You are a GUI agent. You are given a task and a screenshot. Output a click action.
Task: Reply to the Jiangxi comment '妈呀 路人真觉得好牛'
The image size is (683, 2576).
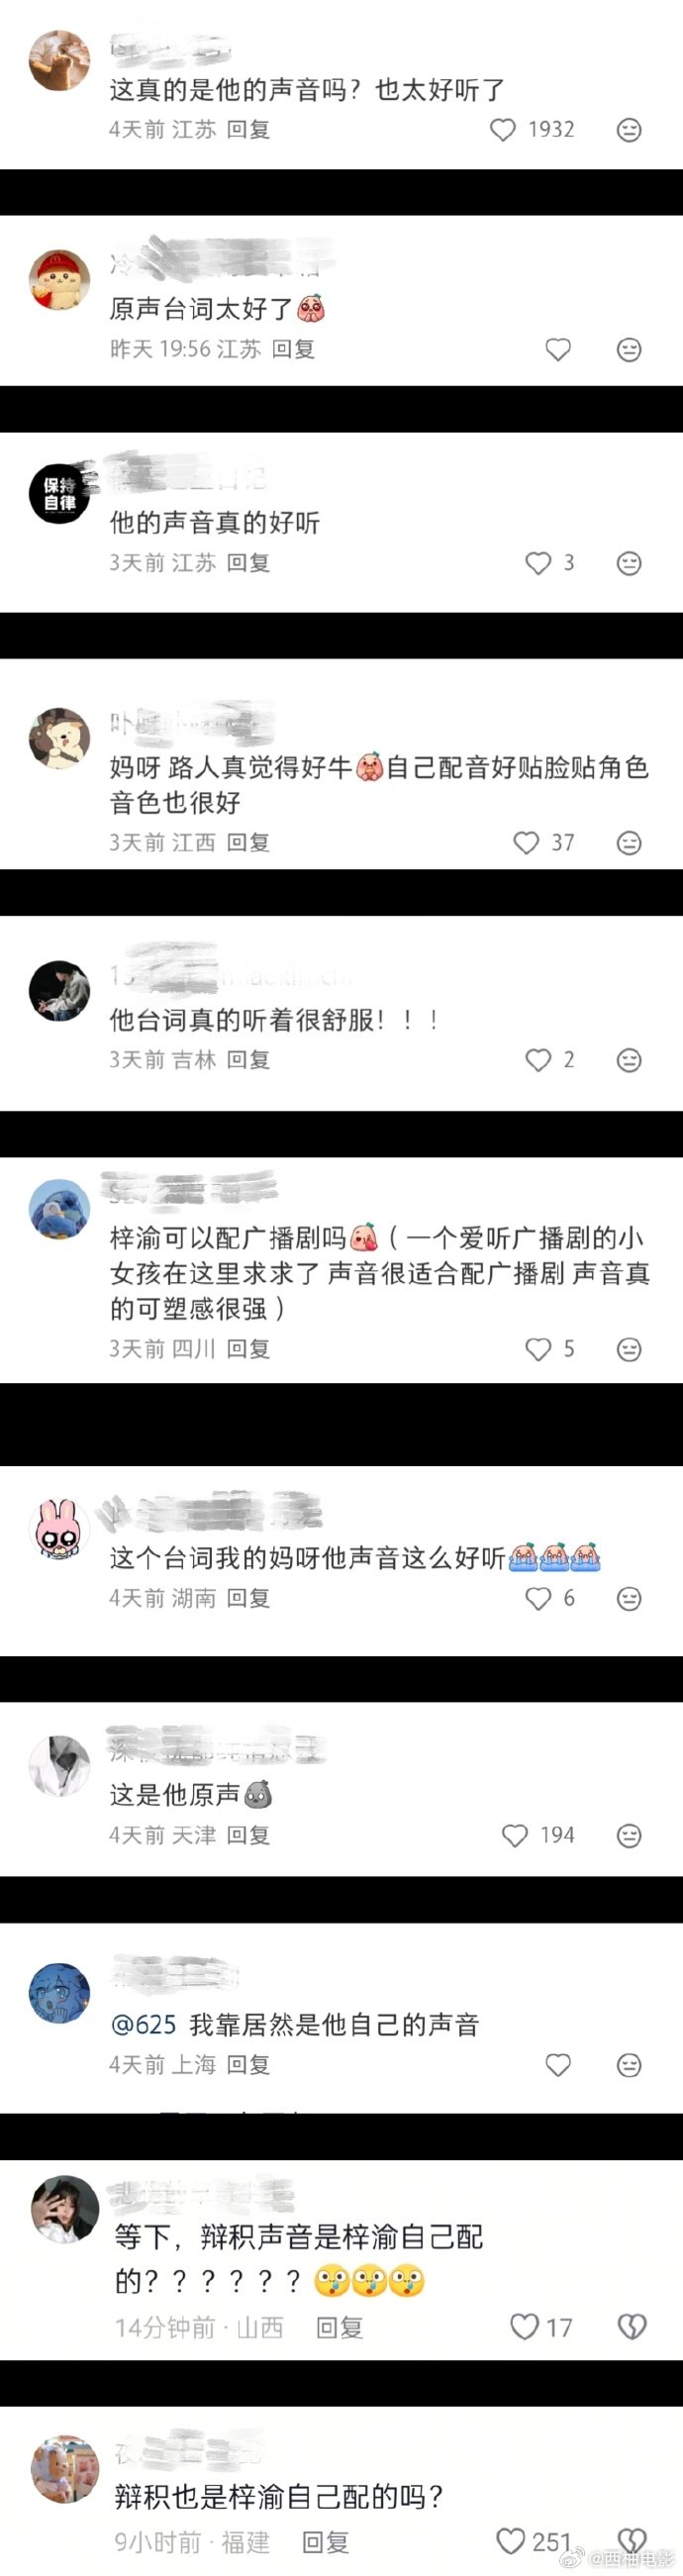tap(248, 843)
